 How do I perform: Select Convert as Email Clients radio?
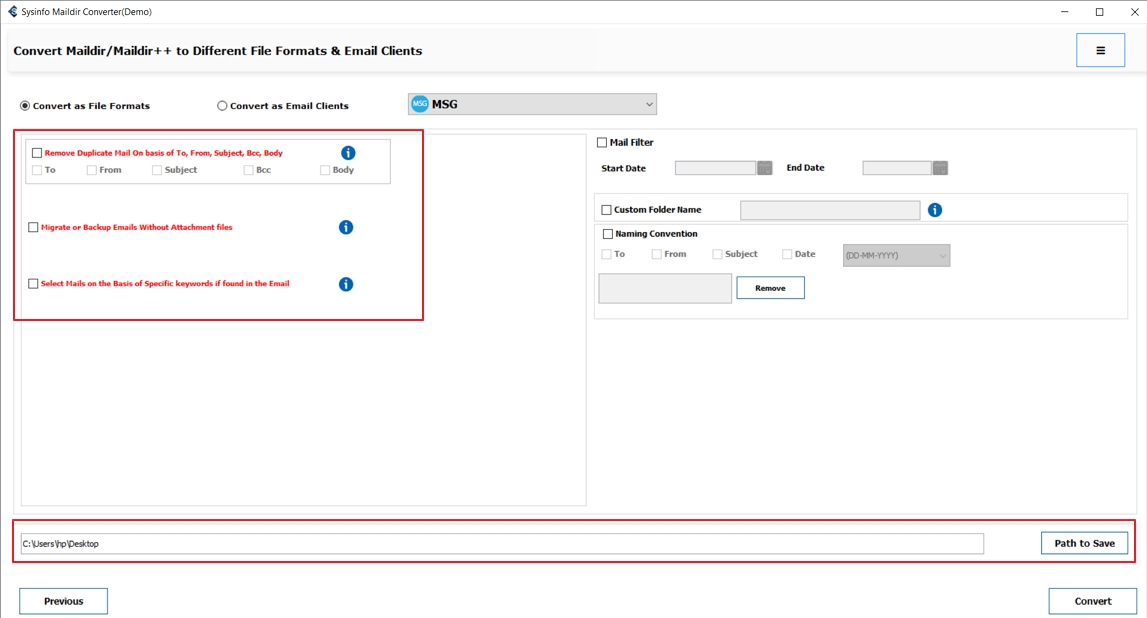[222, 106]
